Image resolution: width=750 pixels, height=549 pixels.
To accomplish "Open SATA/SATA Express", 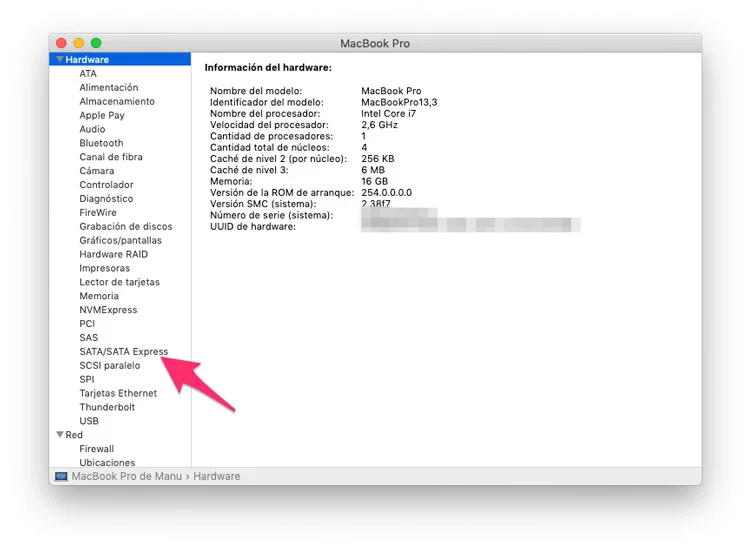I will [x=124, y=351].
